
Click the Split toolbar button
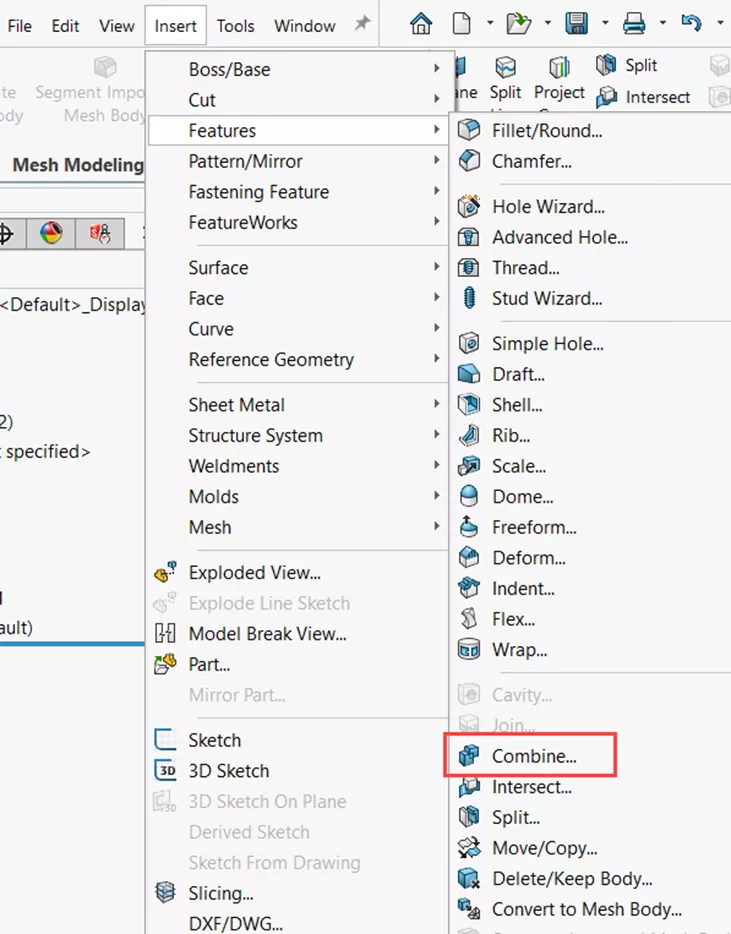point(628,65)
